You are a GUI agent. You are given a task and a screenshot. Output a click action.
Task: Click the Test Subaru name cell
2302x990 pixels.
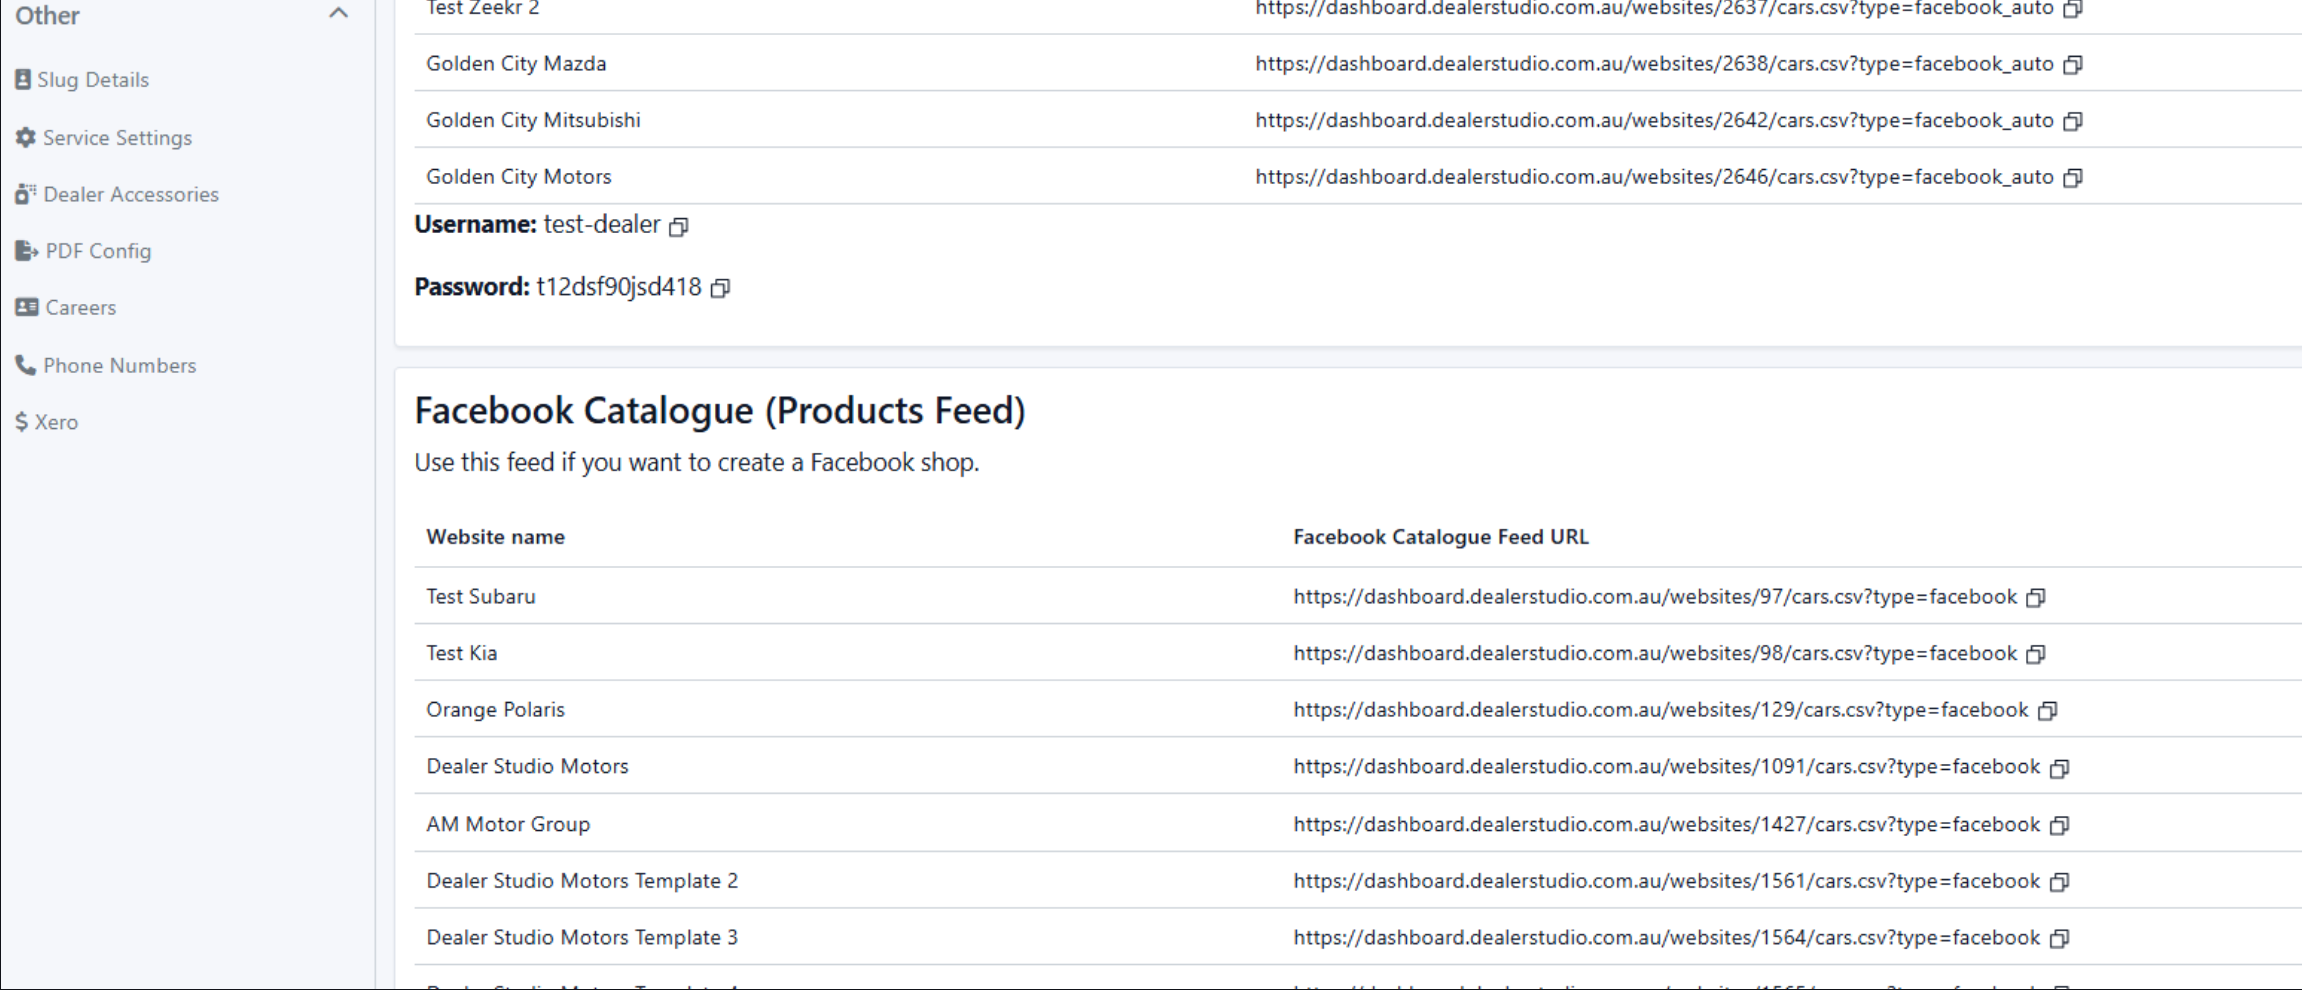(481, 597)
